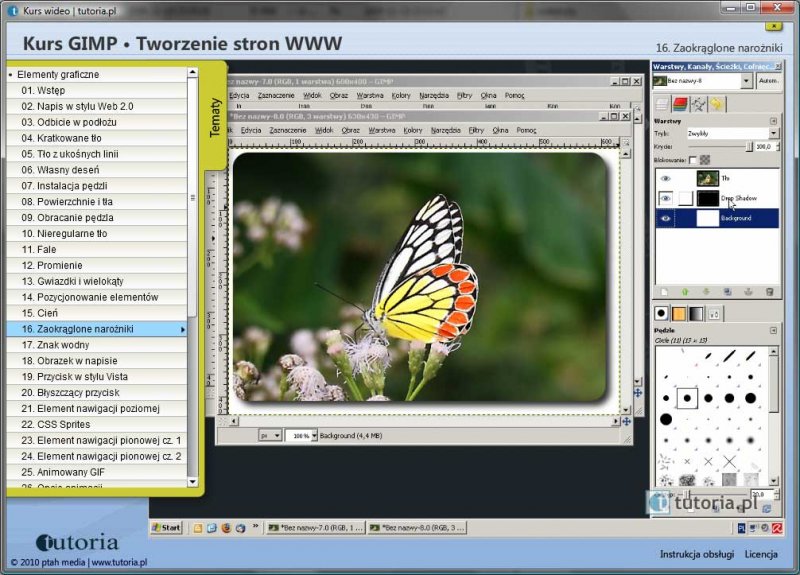The width and height of the screenshot is (800, 575).
Task: Select the Patterns tab with orange swatch
Action: pos(680,313)
